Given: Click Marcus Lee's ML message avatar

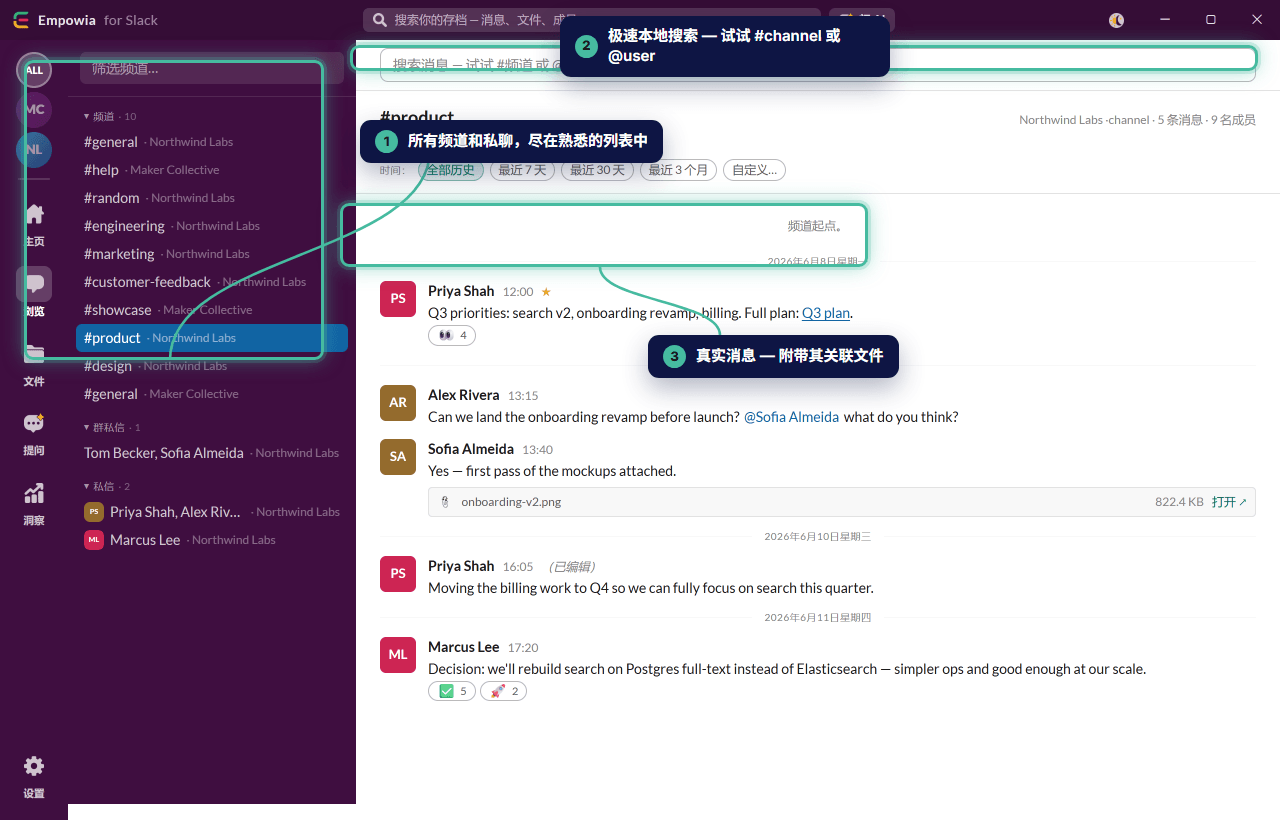Looking at the screenshot, I should pyautogui.click(x=398, y=655).
